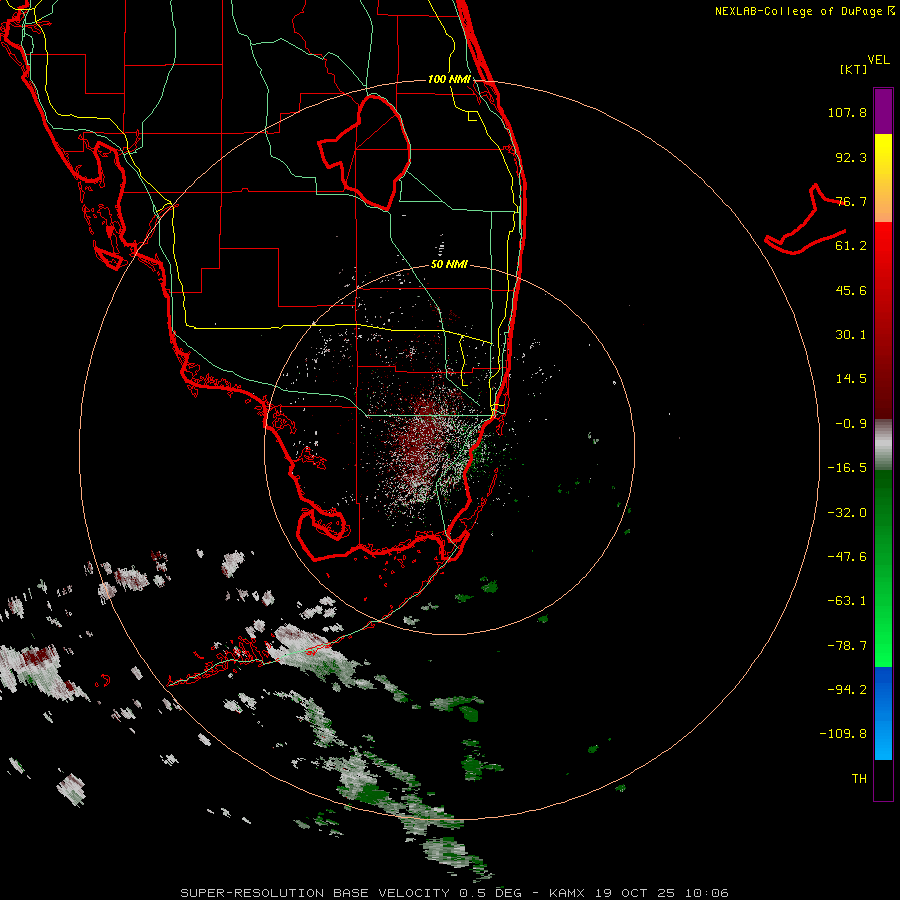
Task: Click the 61.2 velocity scale value
Action: 851,246
